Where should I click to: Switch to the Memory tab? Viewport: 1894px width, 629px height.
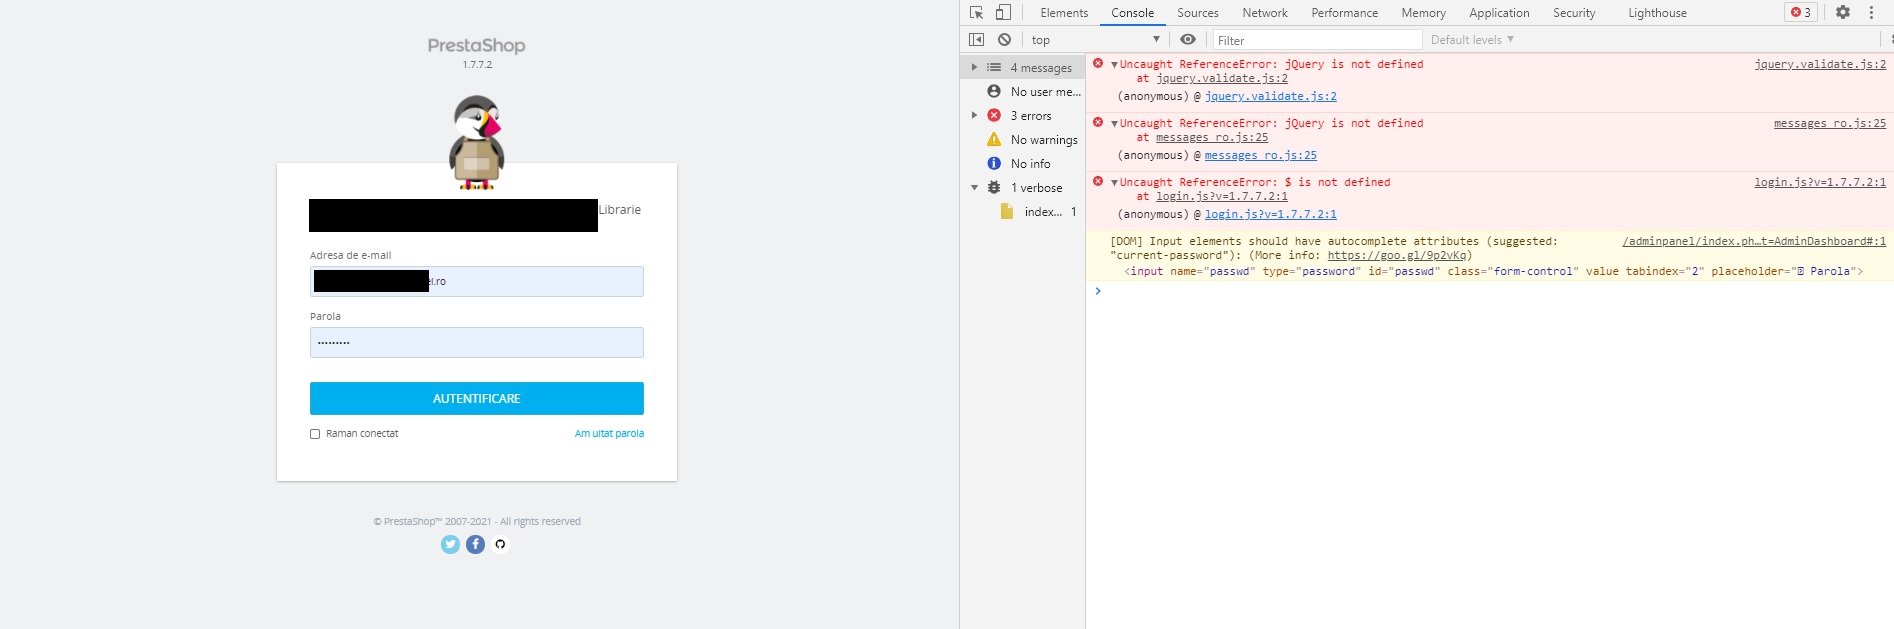(1423, 13)
